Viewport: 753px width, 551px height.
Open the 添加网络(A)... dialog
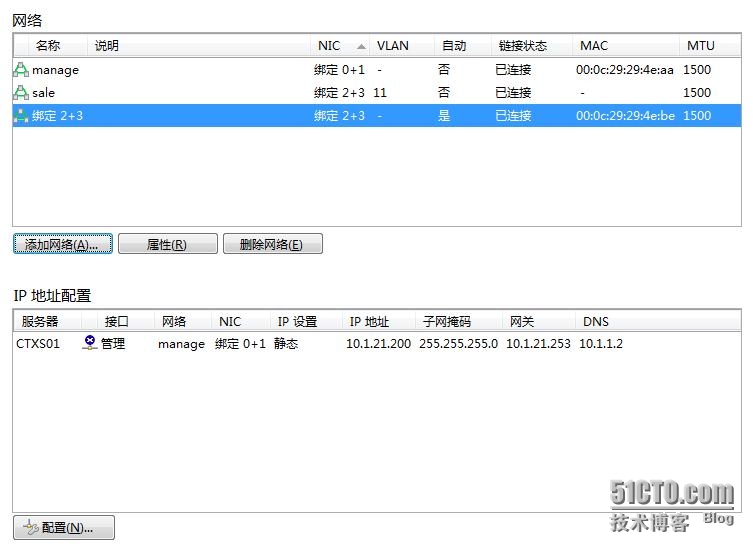tap(63, 244)
